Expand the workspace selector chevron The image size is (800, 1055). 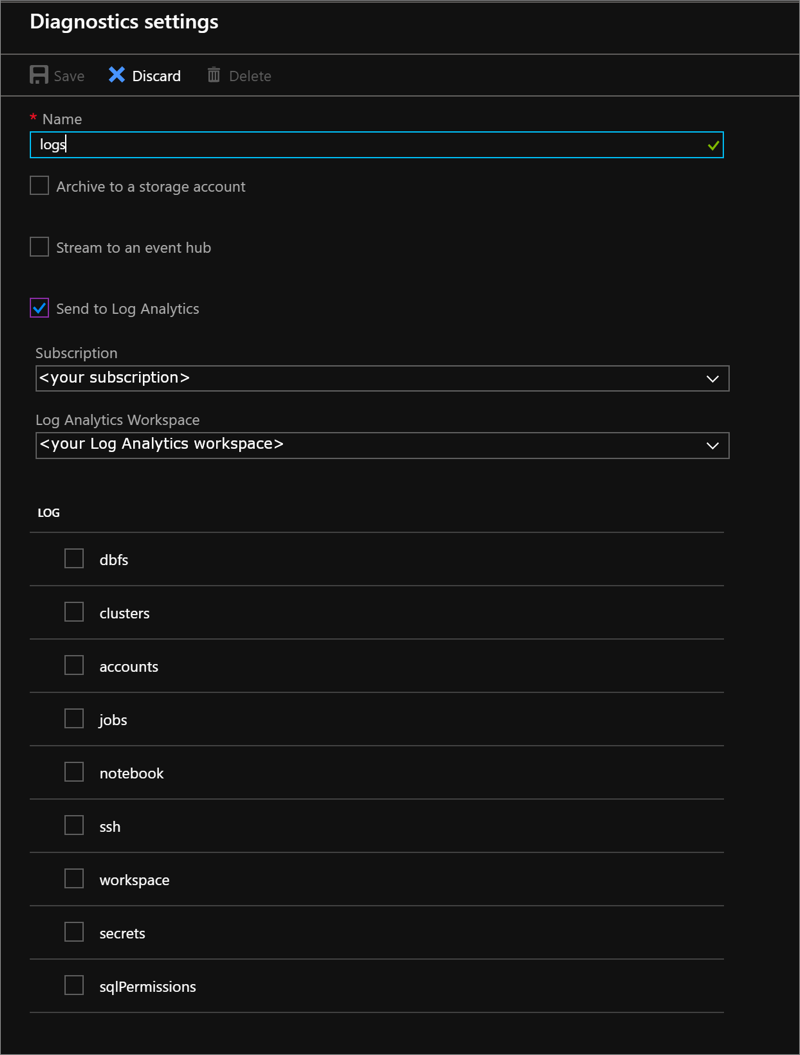(712, 445)
